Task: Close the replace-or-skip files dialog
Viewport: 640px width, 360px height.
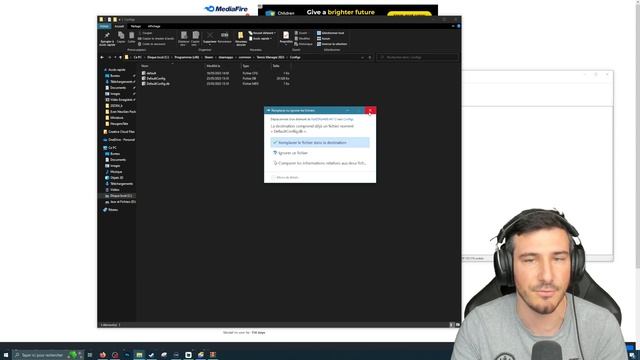Action: 370,111
